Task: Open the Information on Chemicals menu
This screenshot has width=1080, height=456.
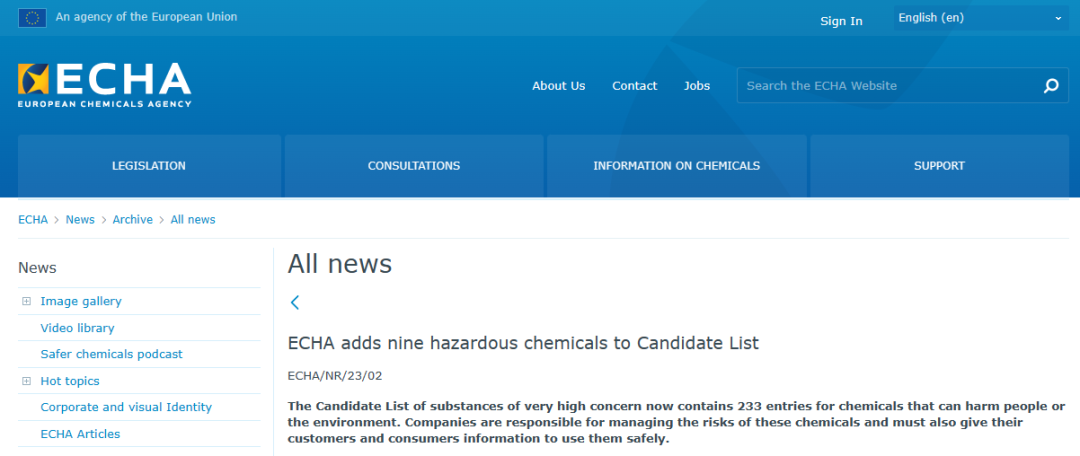Action: click(676, 166)
